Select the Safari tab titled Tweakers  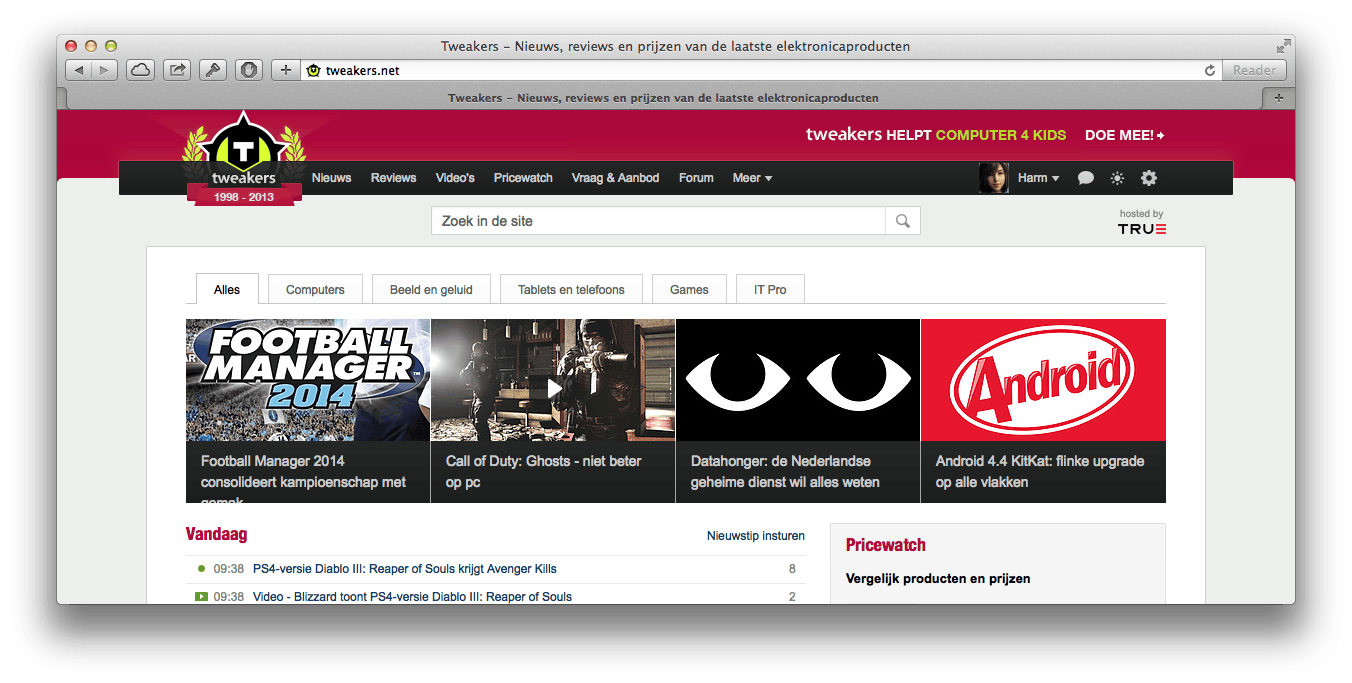663,98
